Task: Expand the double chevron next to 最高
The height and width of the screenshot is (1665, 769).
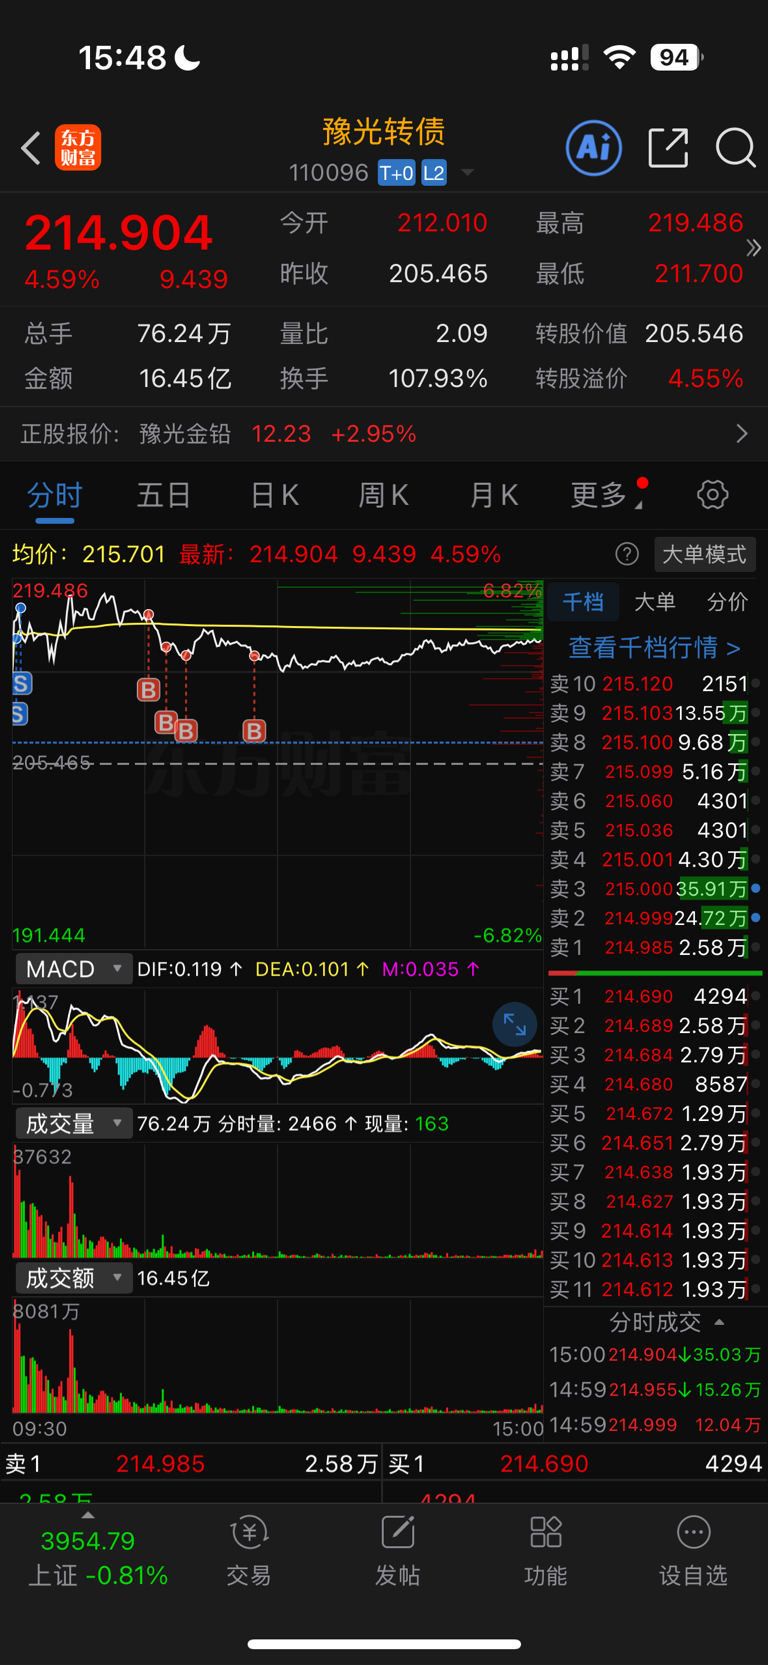Action: tap(754, 248)
